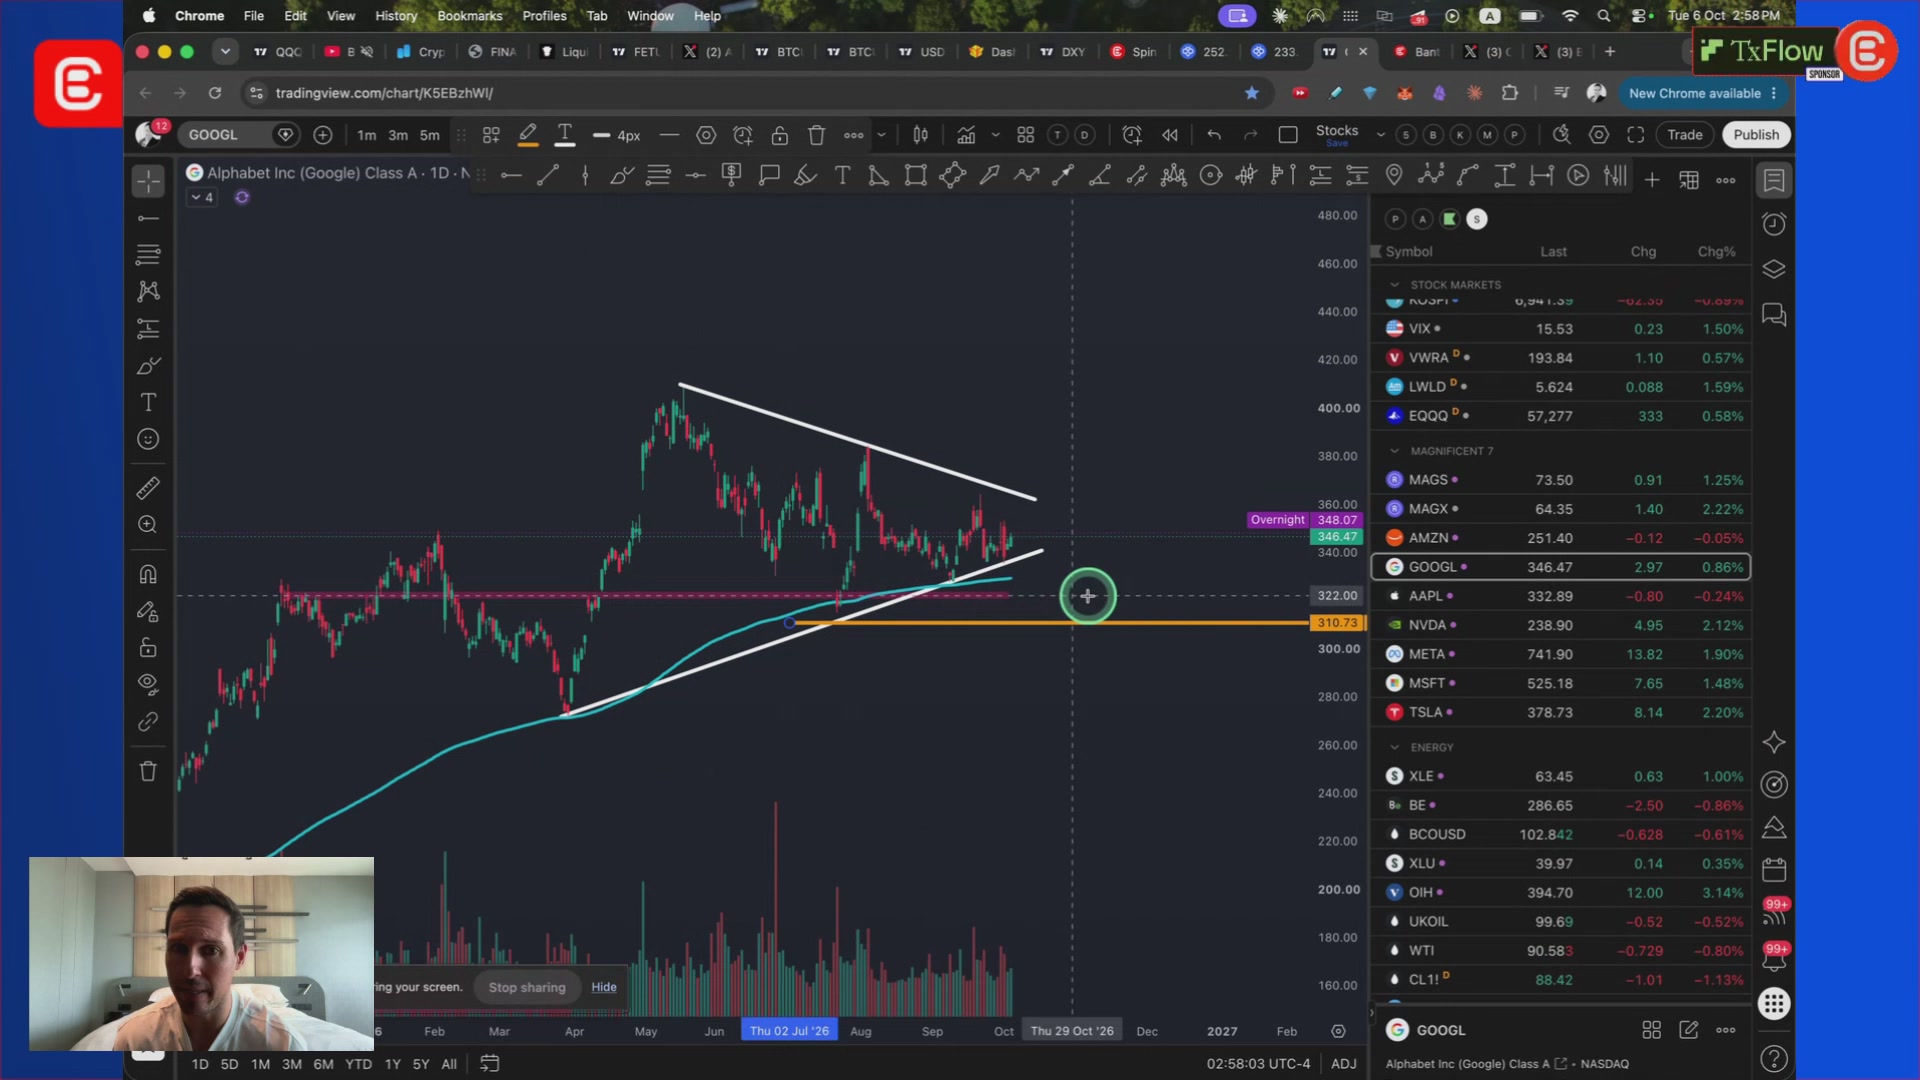The width and height of the screenshot is (1920, 1080).
Task: Hide all drawings with the eye icon
Action: pos(148,685)
